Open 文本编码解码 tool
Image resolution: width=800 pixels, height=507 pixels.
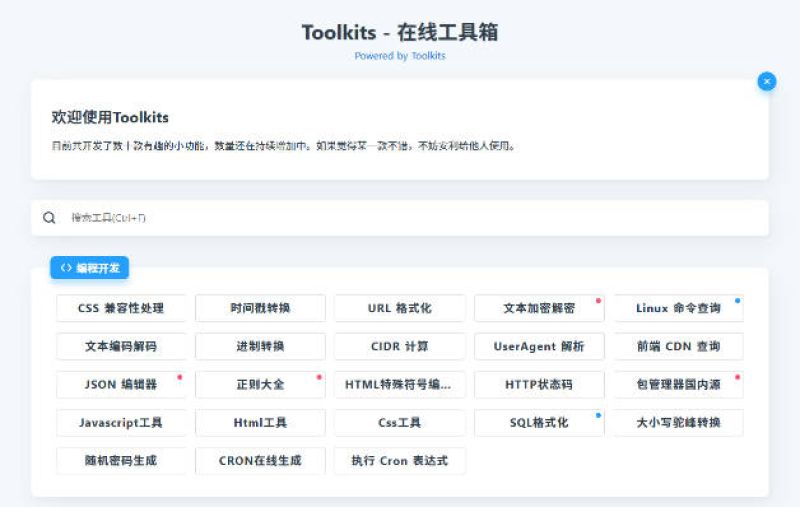click(x=121, y=346)
